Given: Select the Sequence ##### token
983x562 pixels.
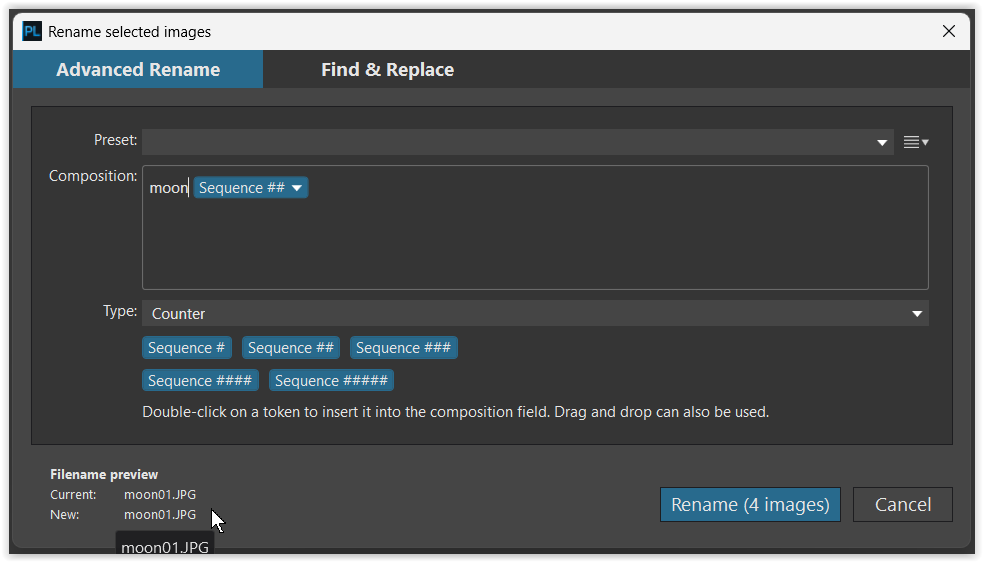Looking at the screenshot, I should 331,381.
